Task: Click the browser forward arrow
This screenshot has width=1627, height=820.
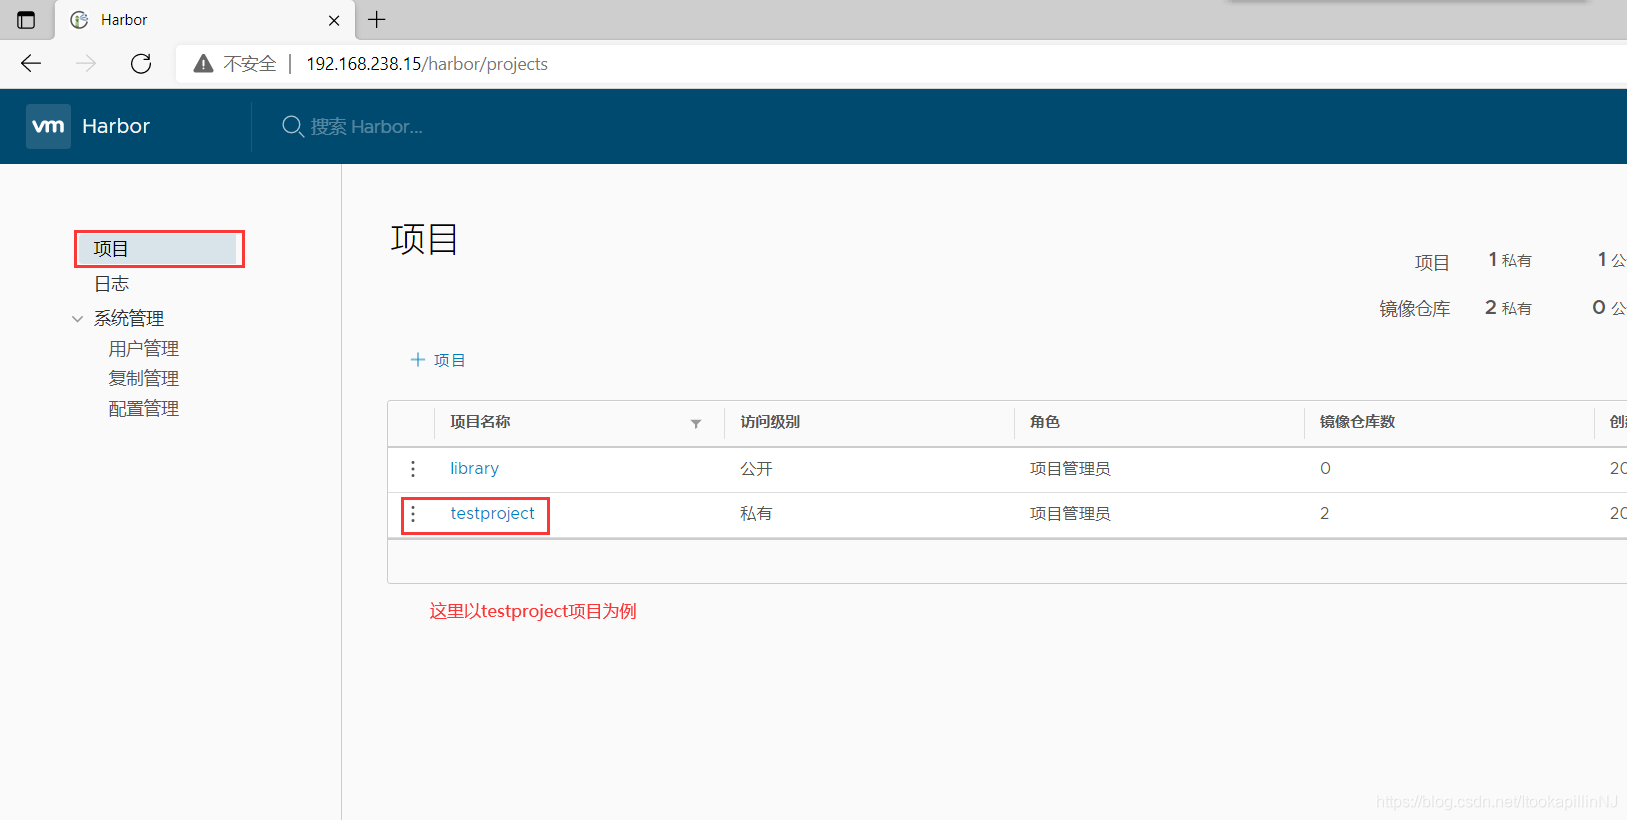Action: pyautogui.click(x=86, y=64)
